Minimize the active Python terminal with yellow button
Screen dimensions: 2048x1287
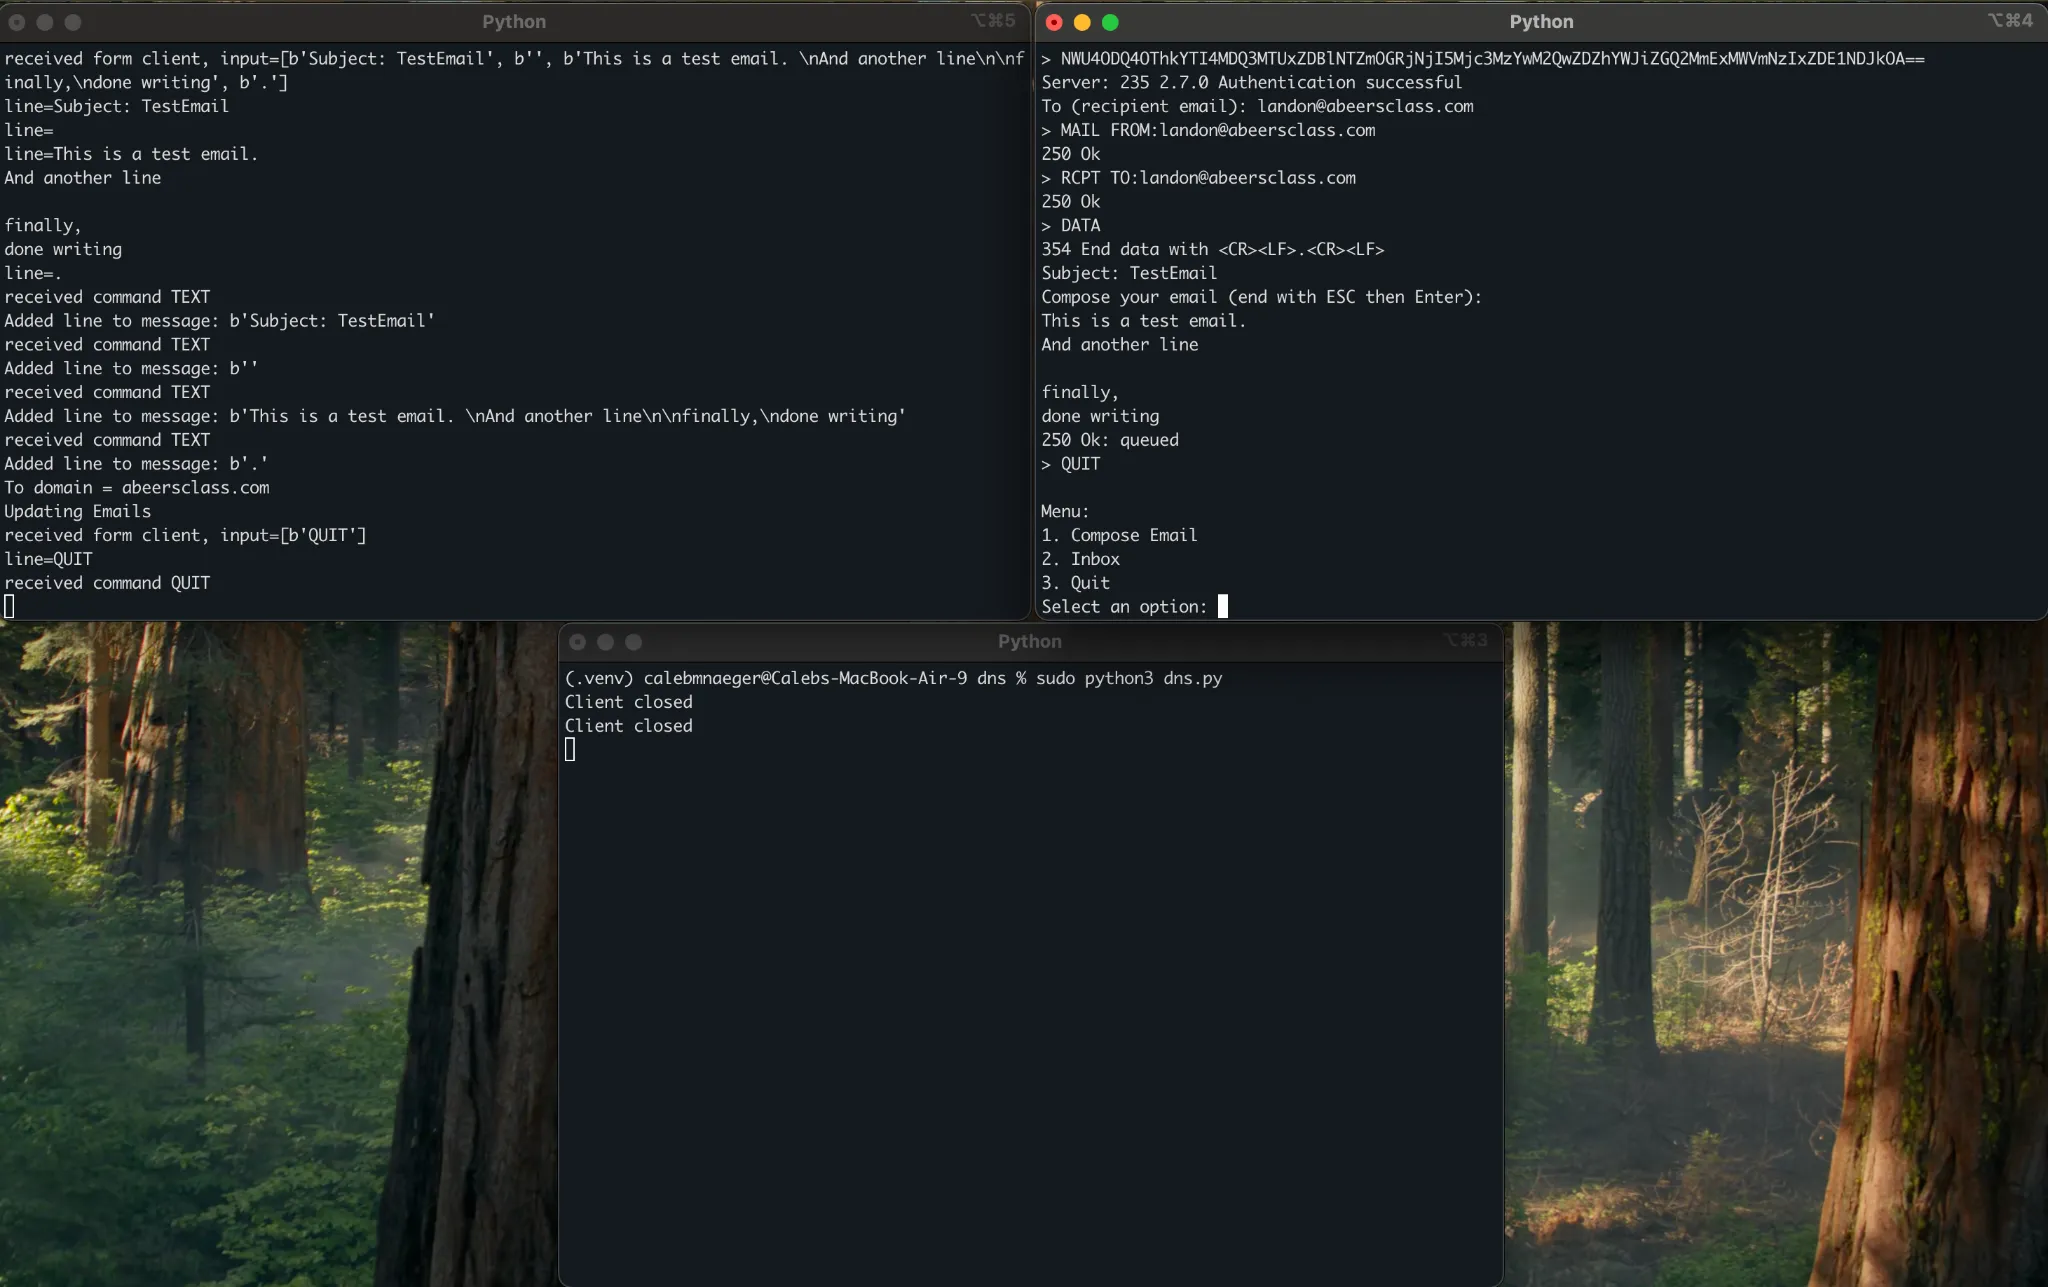point(1082,22)
